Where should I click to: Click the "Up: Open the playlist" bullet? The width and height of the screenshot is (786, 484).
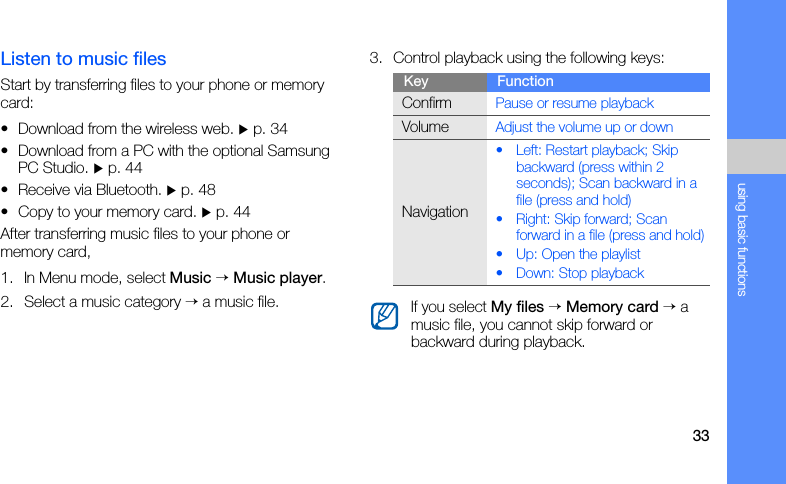pyautogui.click(x=578, y=254)
